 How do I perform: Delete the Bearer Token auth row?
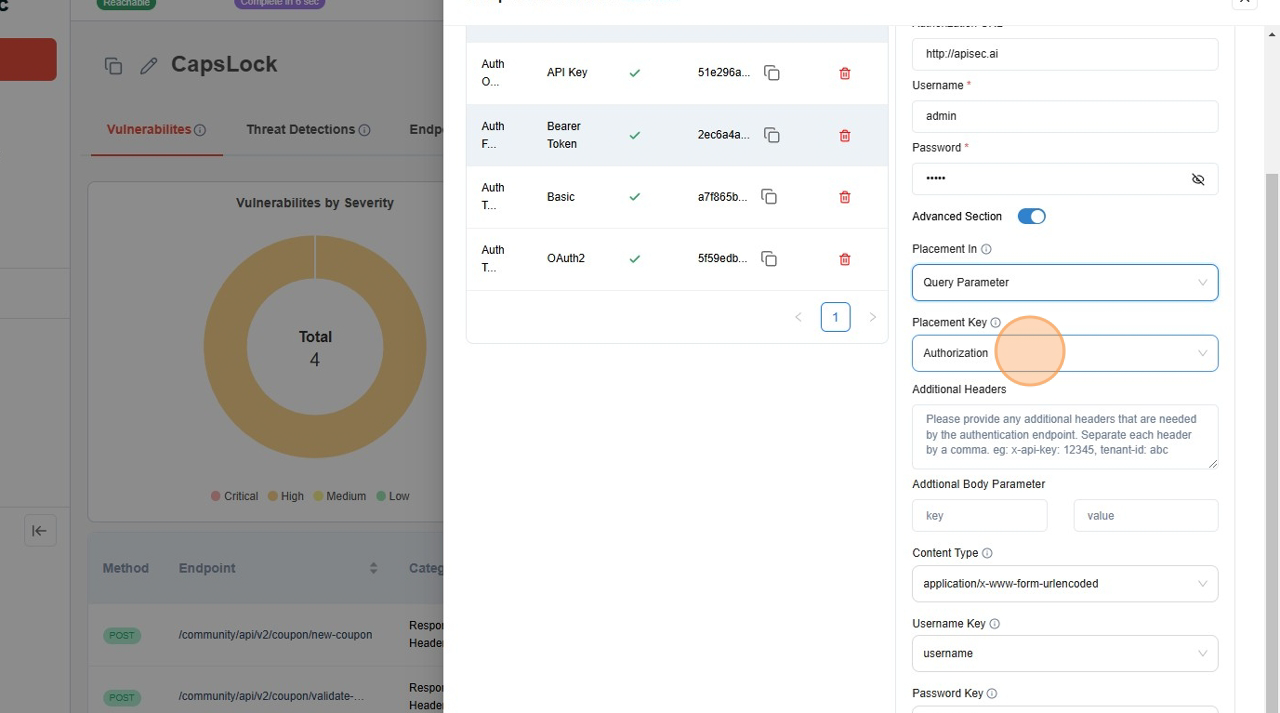pos(845,135)
